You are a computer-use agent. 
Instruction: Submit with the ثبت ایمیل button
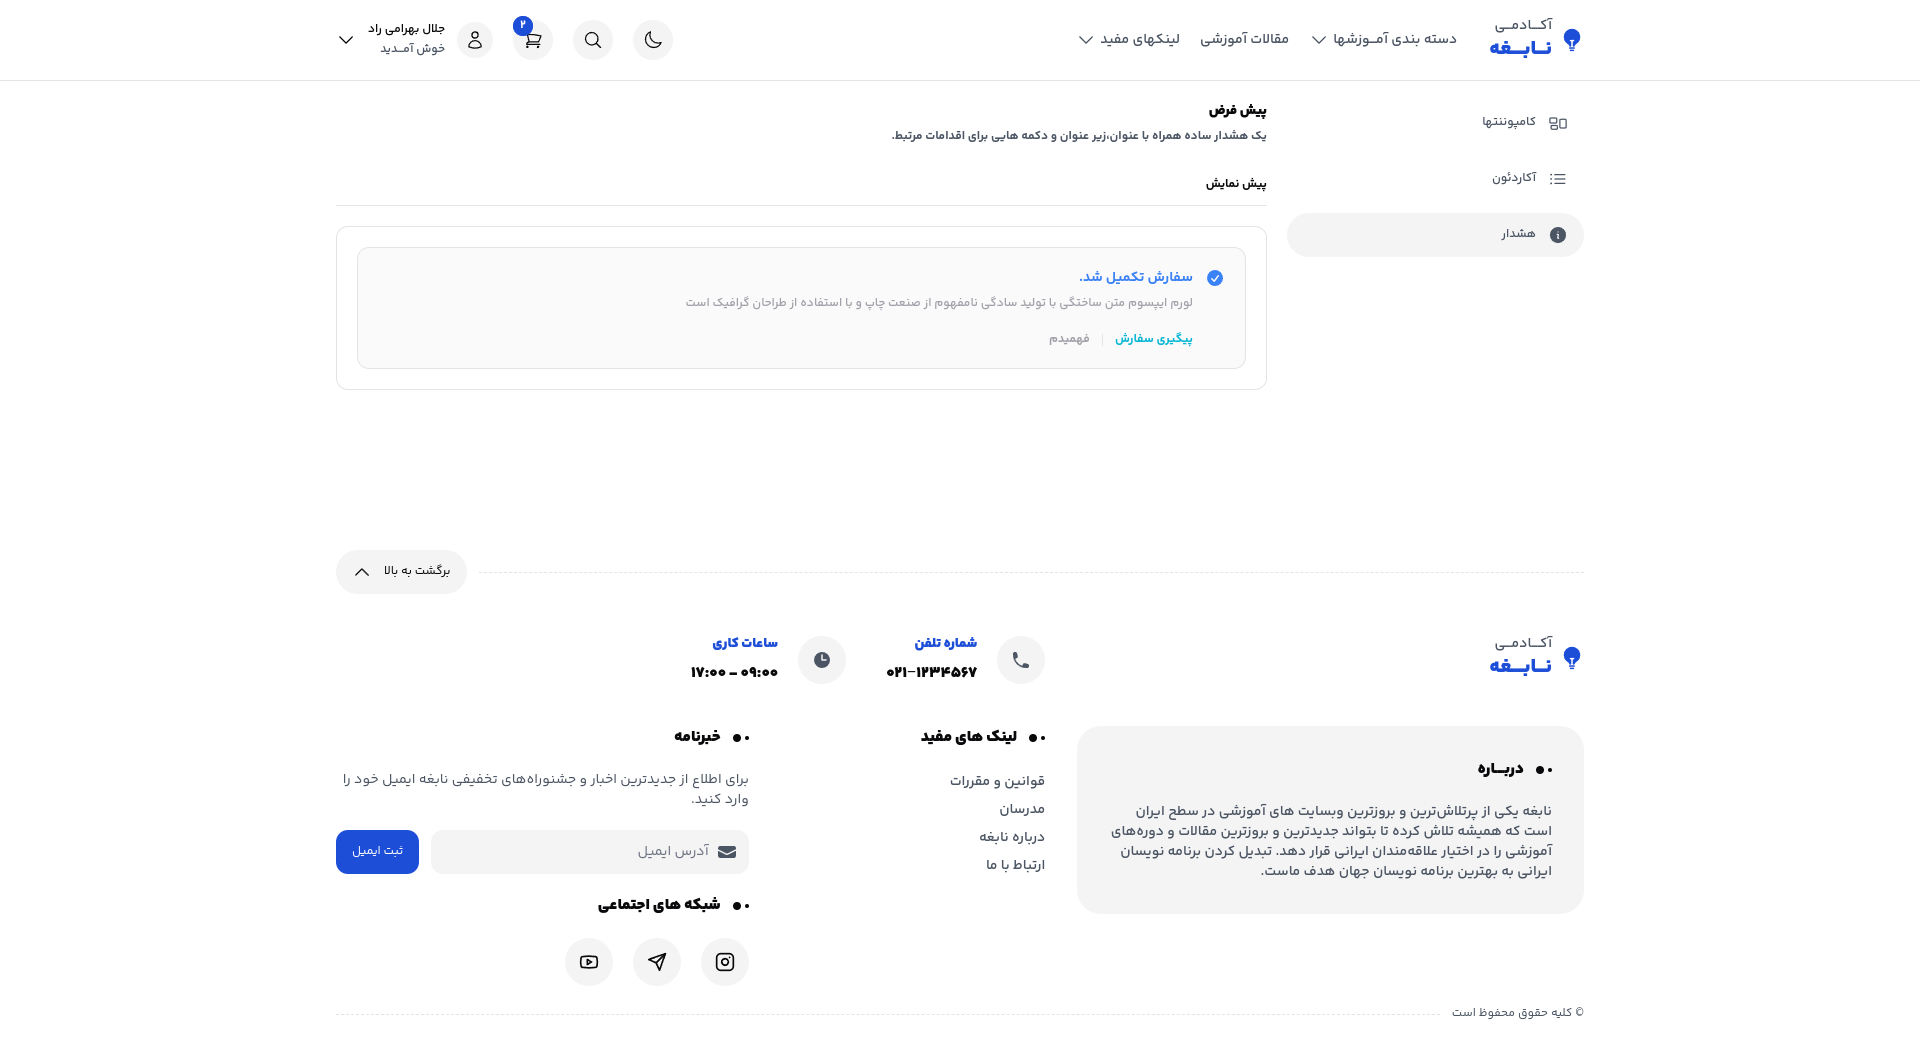coord(377,852)
